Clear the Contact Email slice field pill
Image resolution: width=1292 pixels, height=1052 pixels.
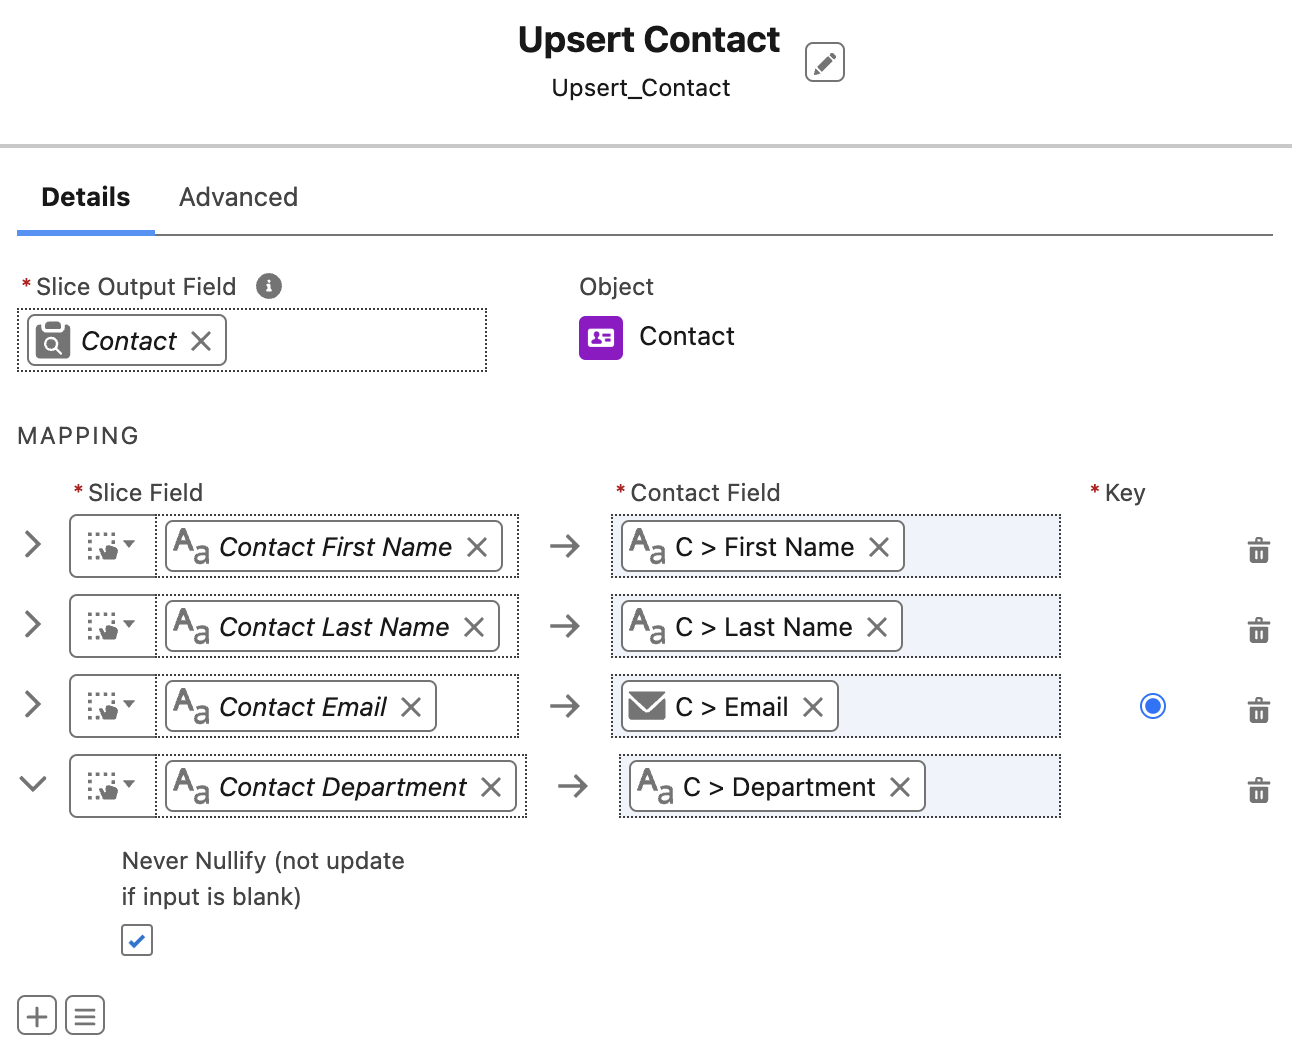[x=411, y=707]
